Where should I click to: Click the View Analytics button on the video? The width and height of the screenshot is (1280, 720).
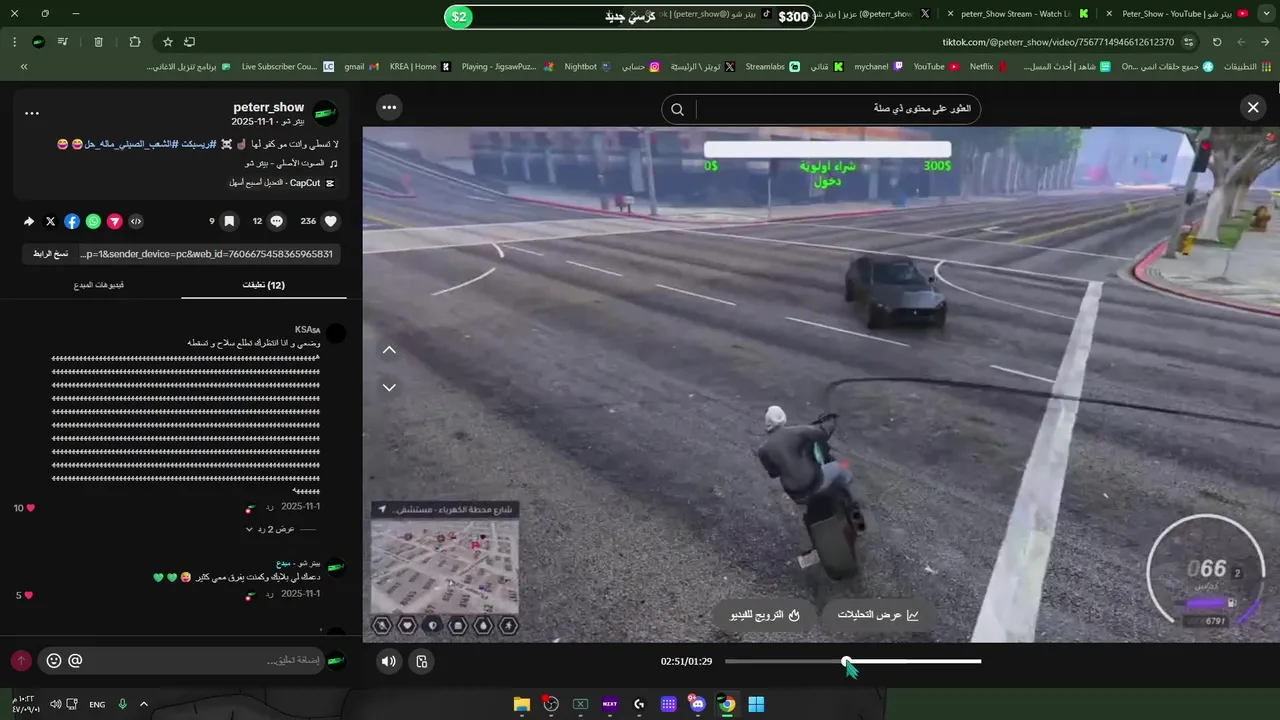pyautogui.click(x=877, y=615)
